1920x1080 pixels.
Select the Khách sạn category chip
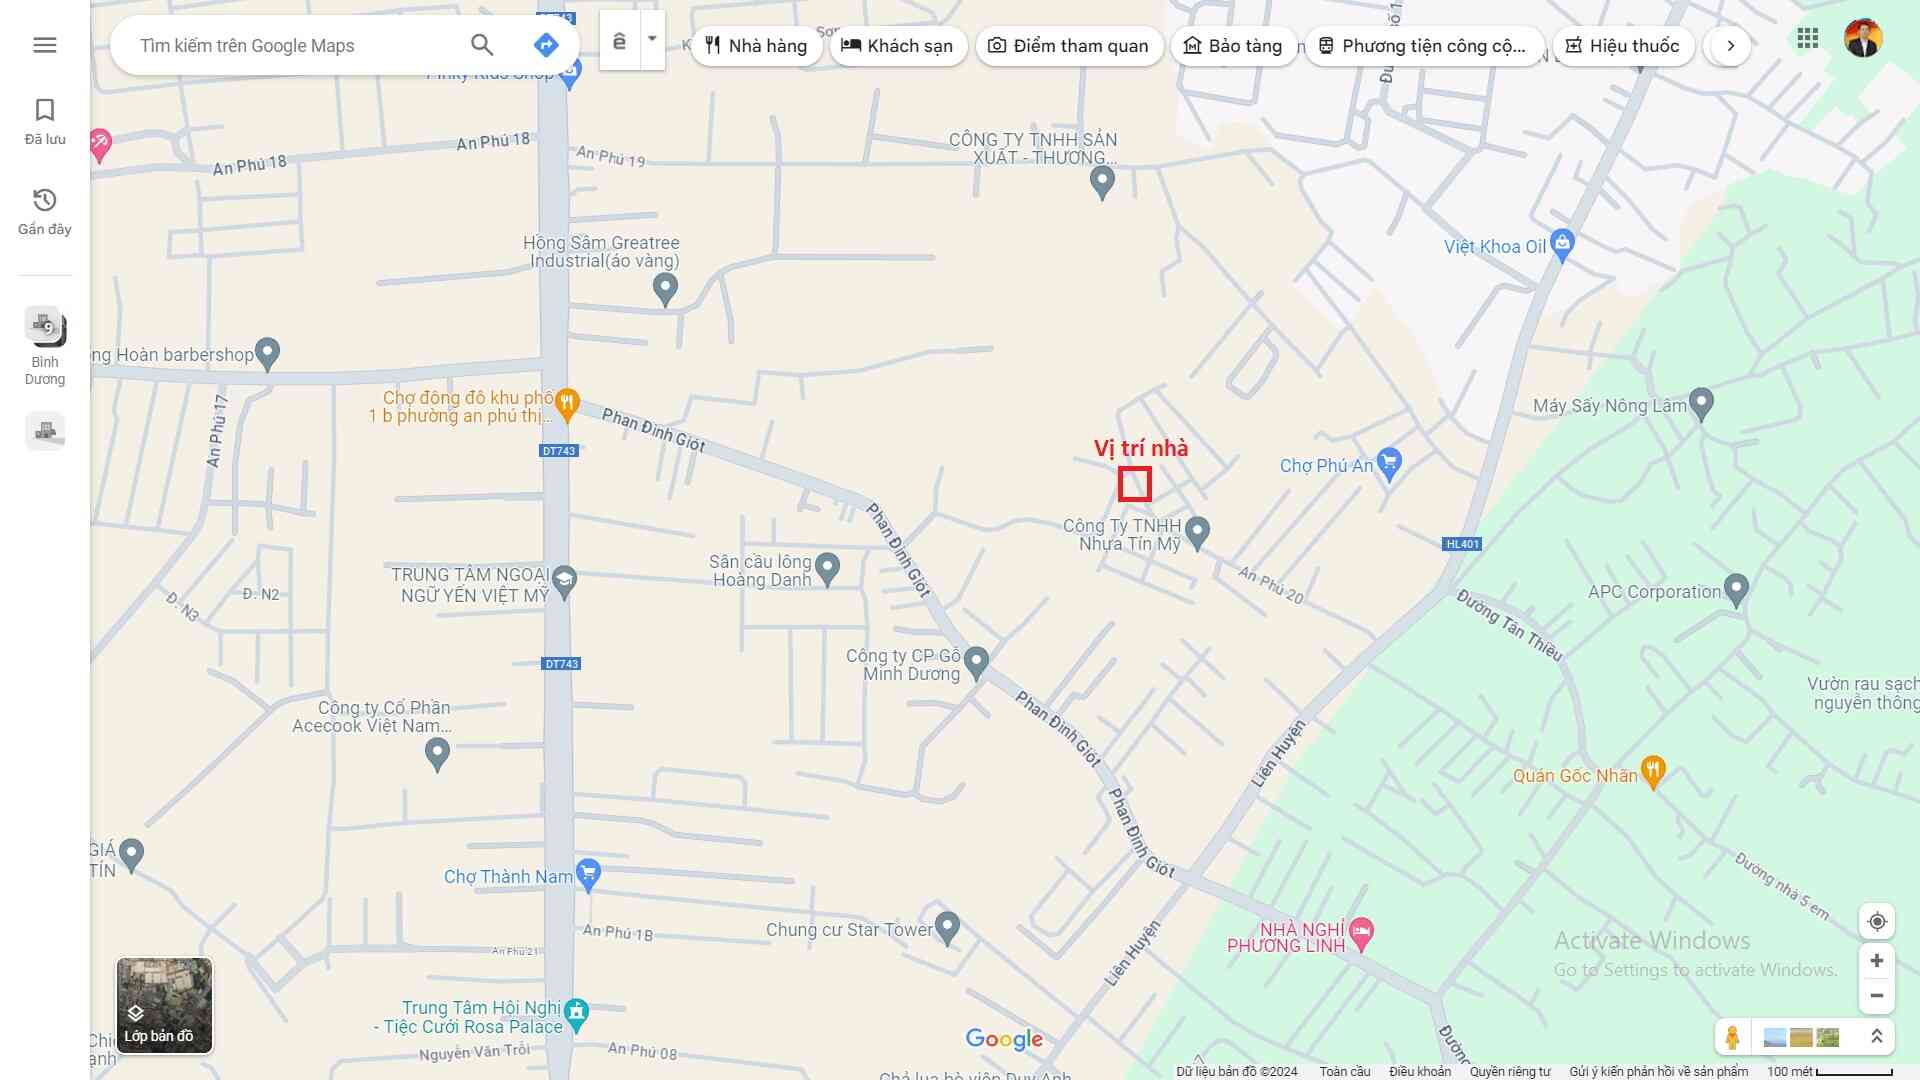coord(897,46)
